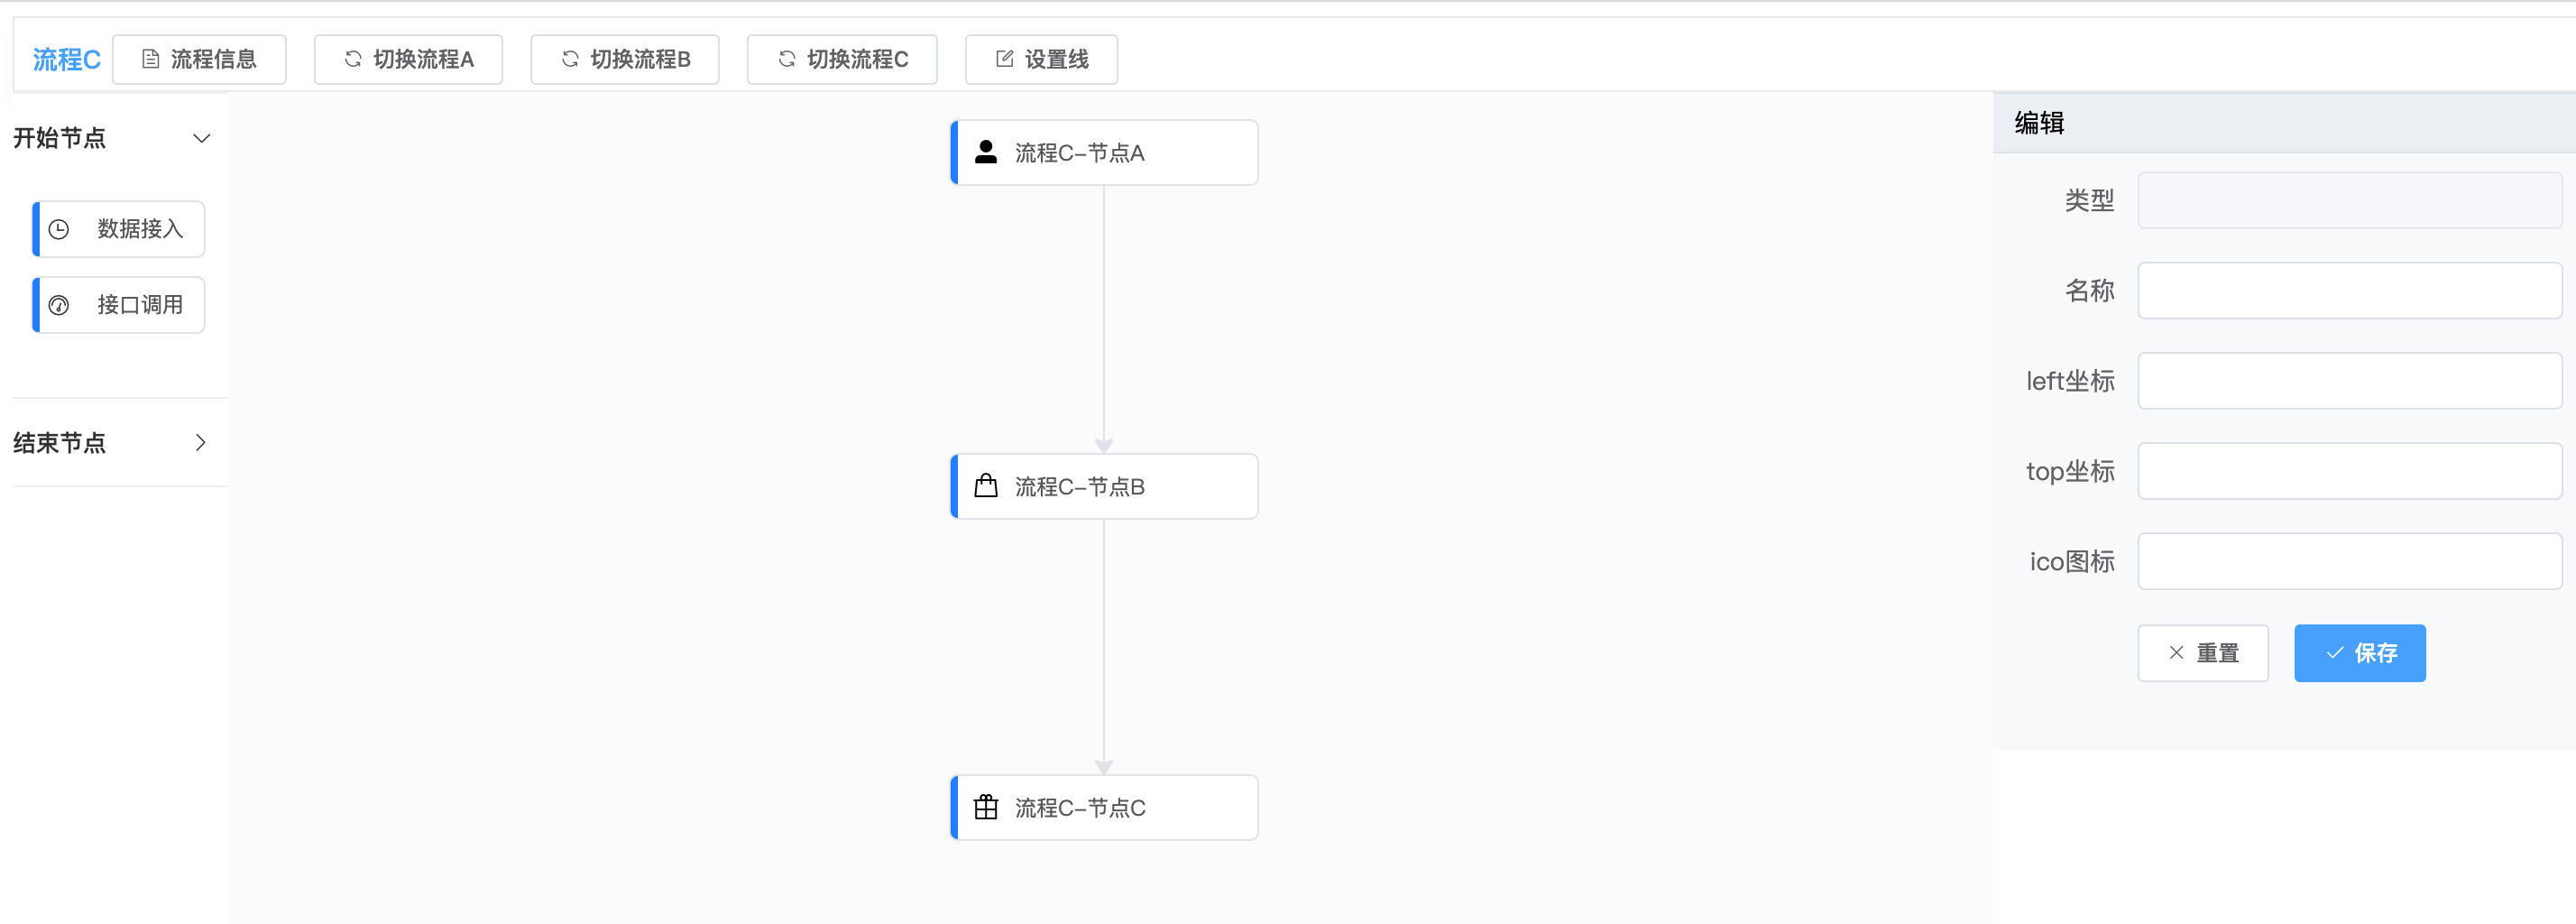Select the 流程C-节点B node label
Viewport: 2576px width, 924px height.
tap(1080, 487)
